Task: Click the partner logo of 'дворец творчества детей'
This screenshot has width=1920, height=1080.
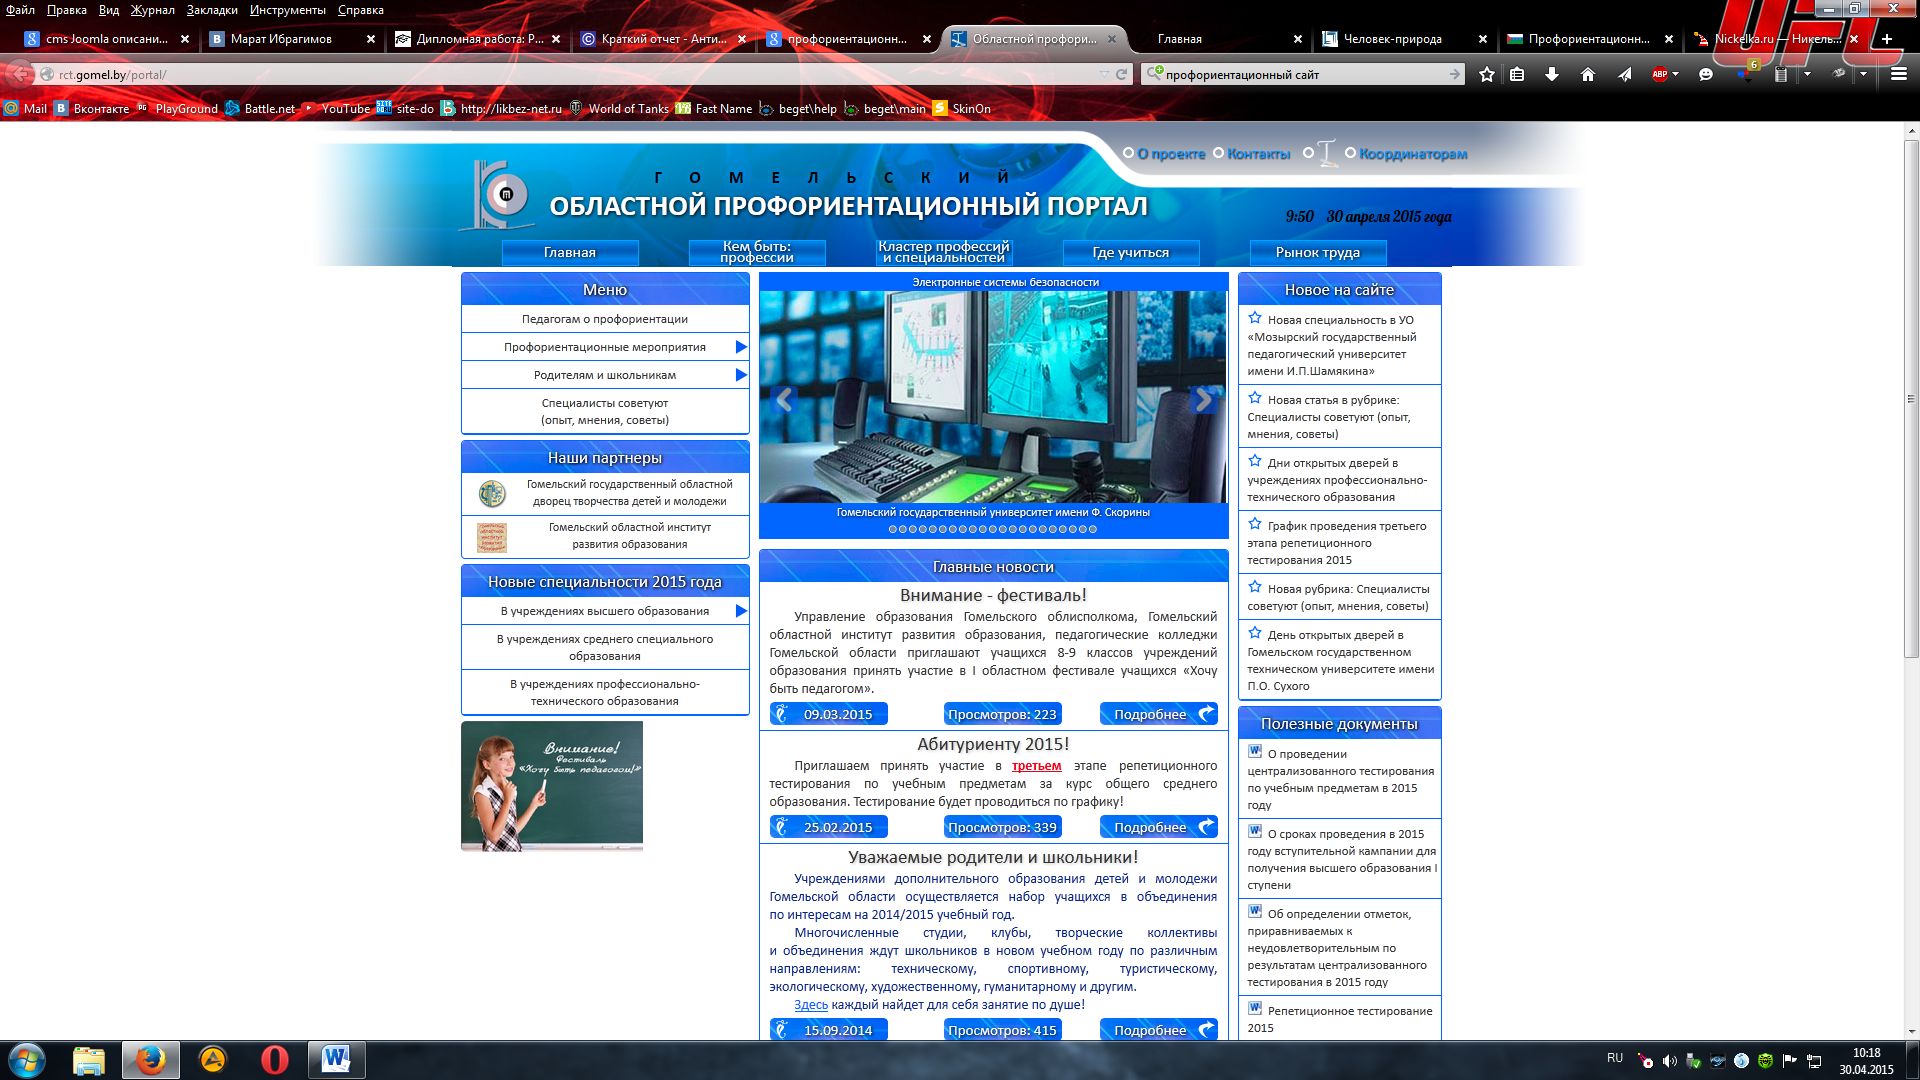Action: tap(491, 493)
